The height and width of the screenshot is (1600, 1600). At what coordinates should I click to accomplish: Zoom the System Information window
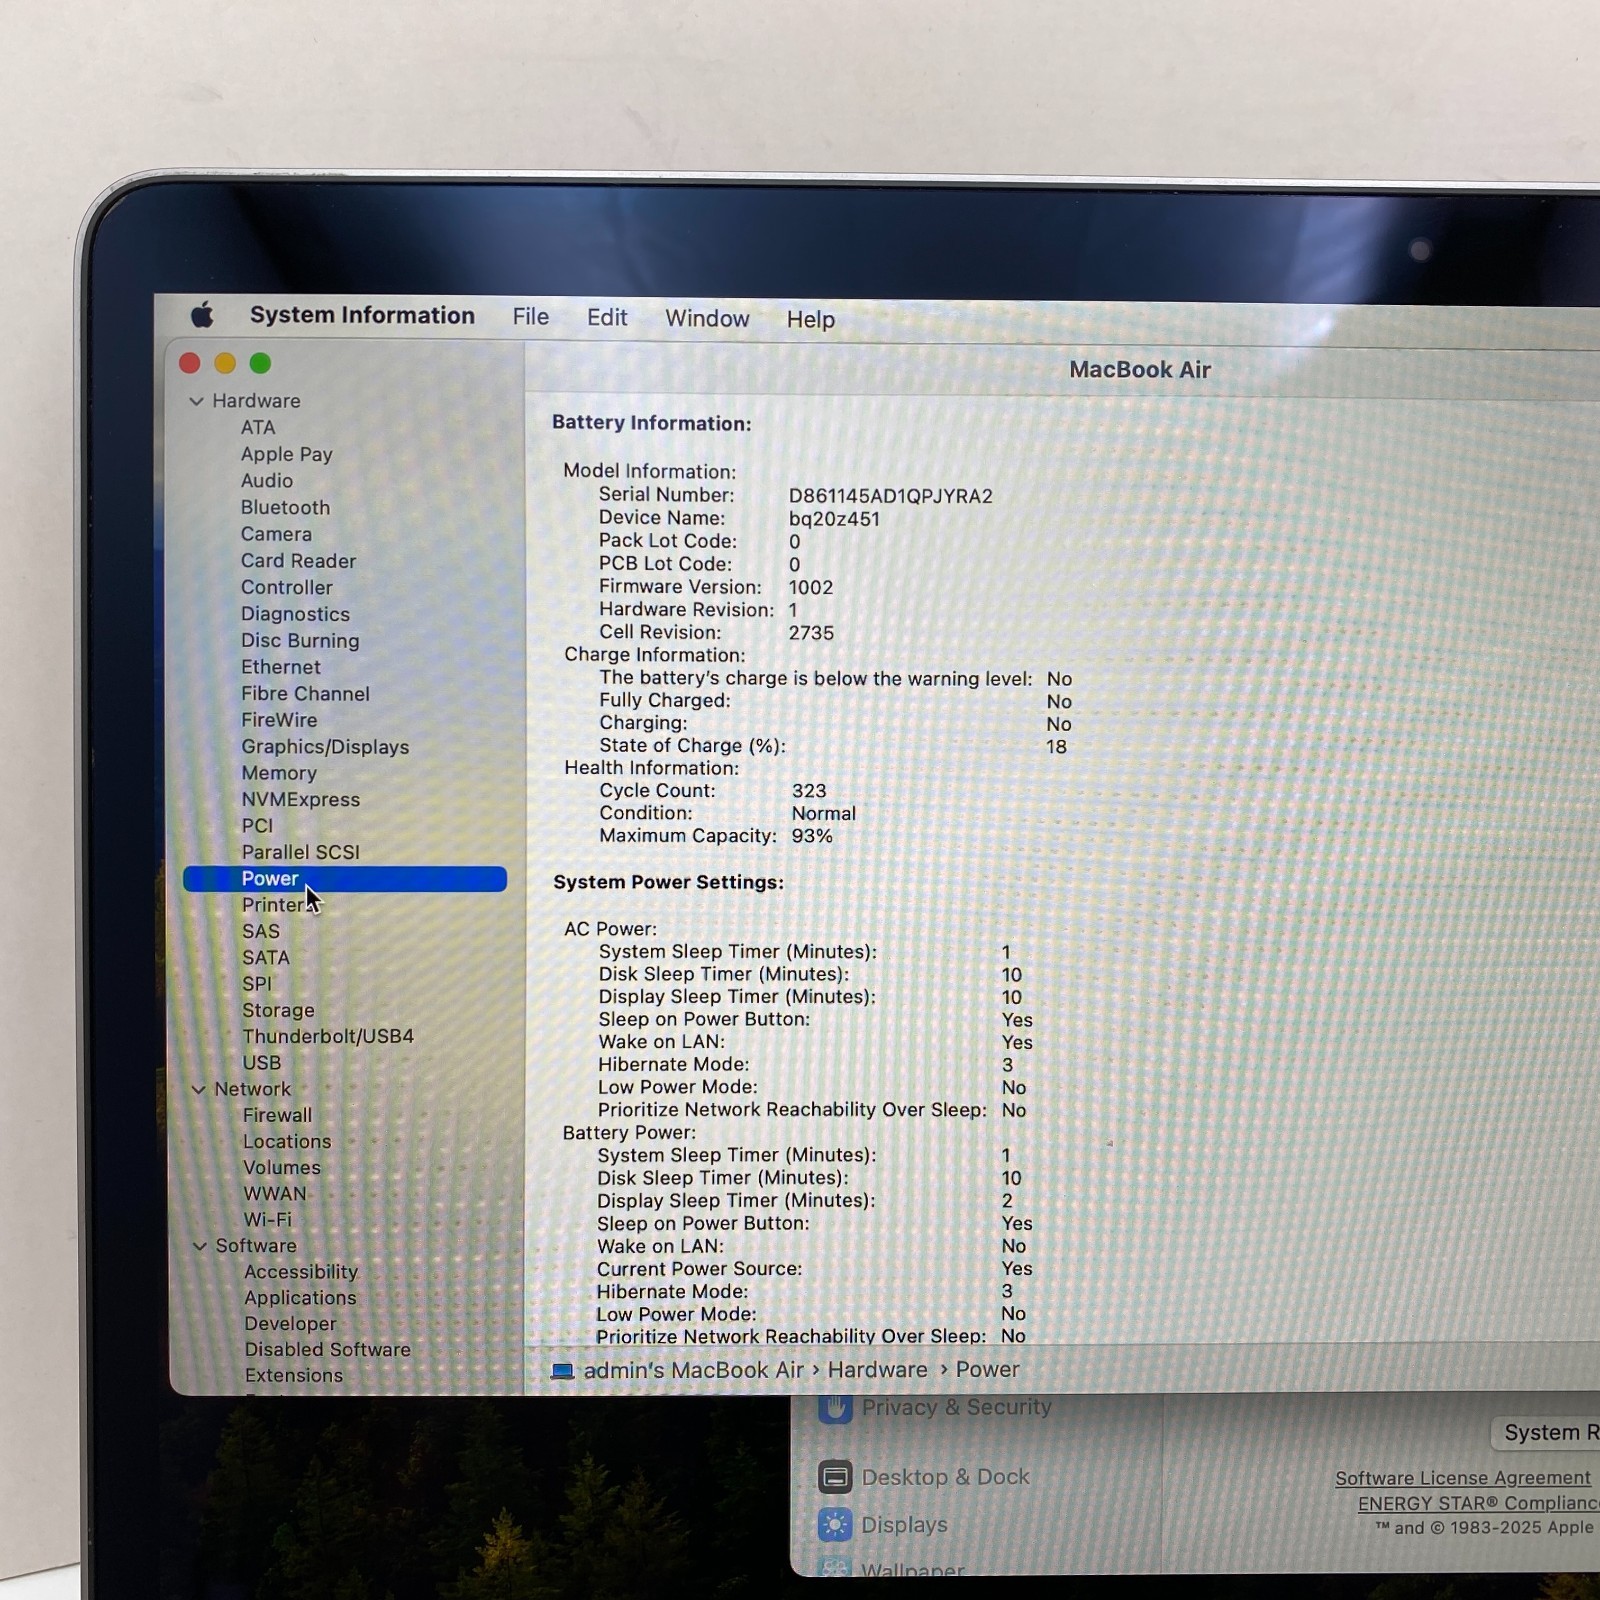click(x=260, y=363)
